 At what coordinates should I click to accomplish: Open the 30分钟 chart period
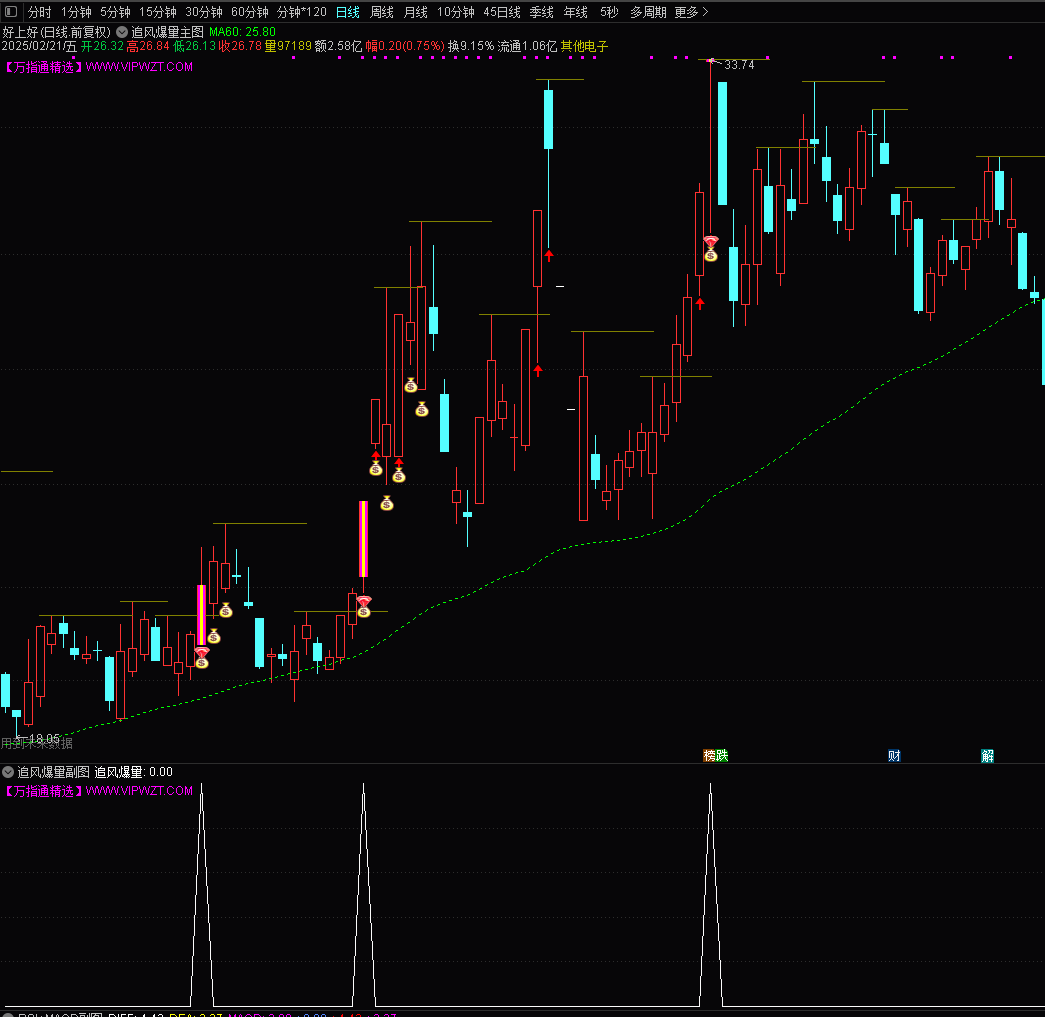click(204, 12)
